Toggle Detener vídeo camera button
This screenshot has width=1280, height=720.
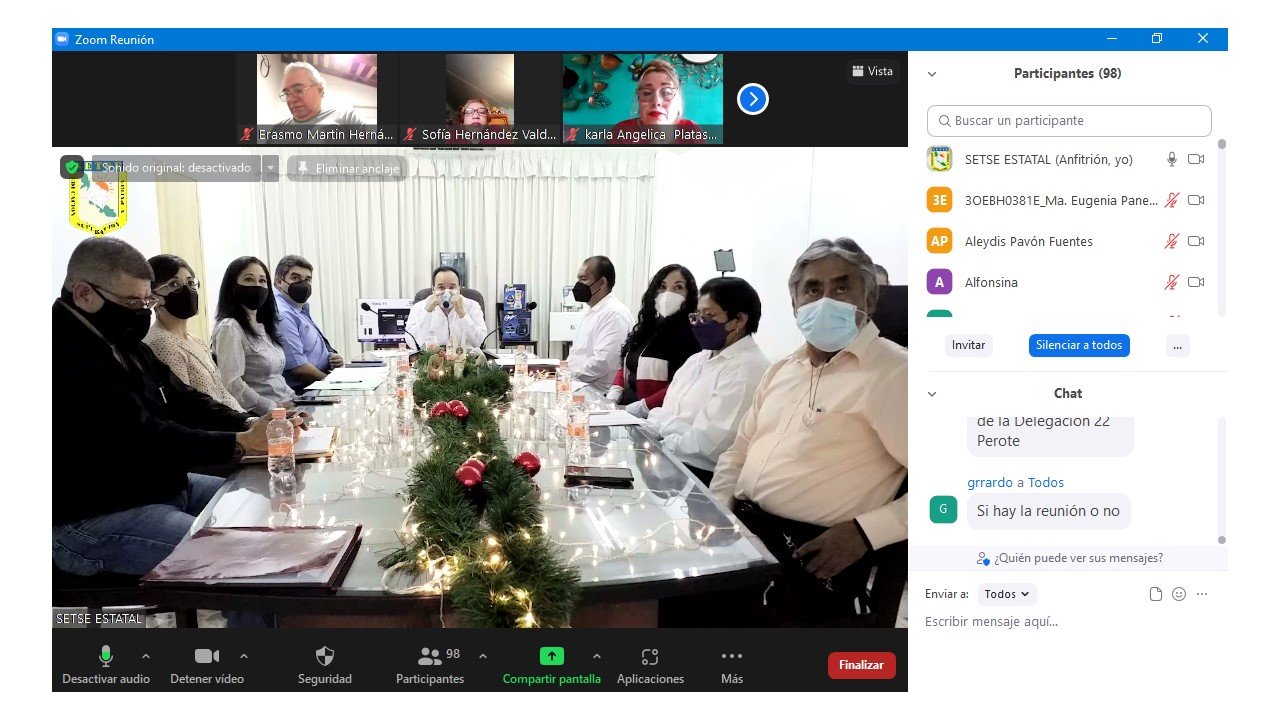(x=207, y=656)
